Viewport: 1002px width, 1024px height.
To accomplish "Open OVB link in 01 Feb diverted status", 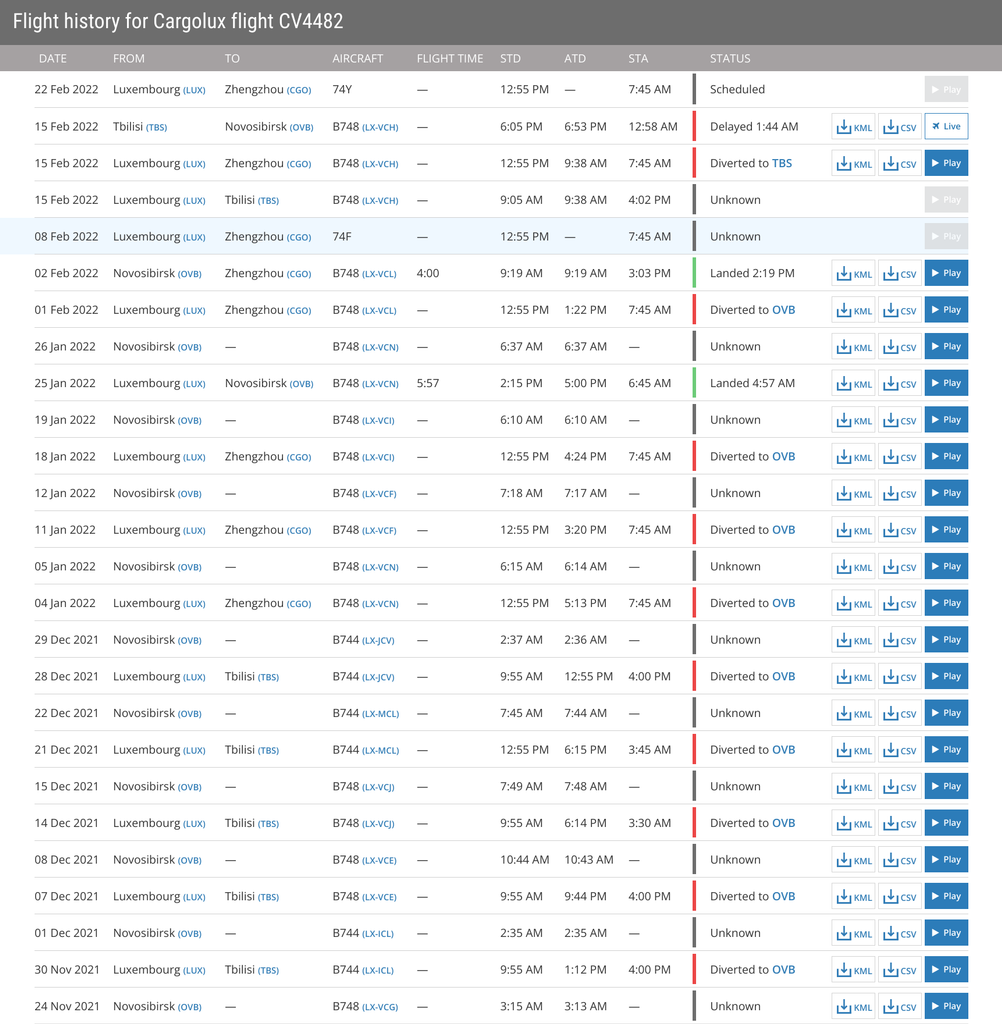I will tap(784, 310).
